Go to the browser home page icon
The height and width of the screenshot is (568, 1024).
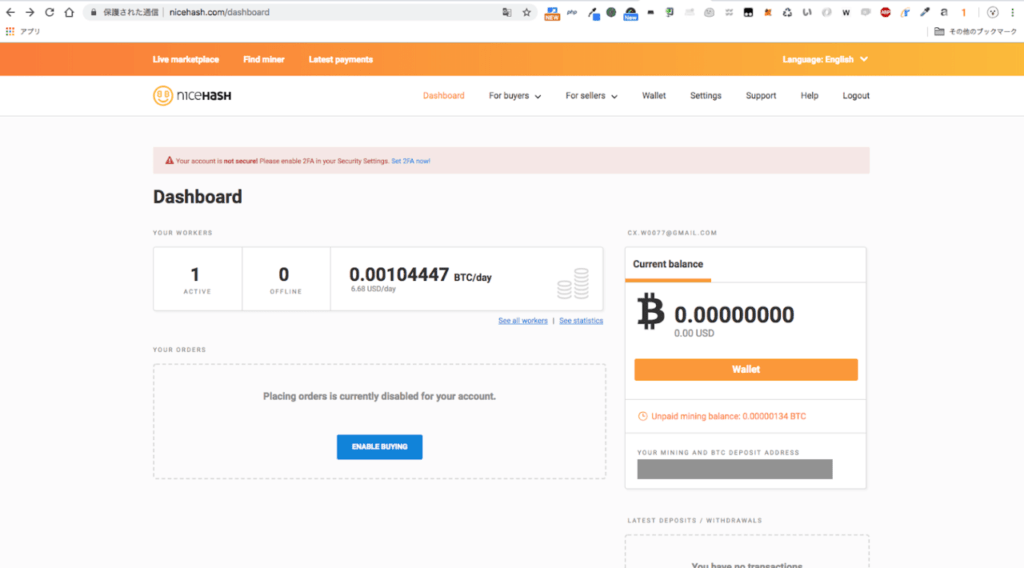pos(69,13)
